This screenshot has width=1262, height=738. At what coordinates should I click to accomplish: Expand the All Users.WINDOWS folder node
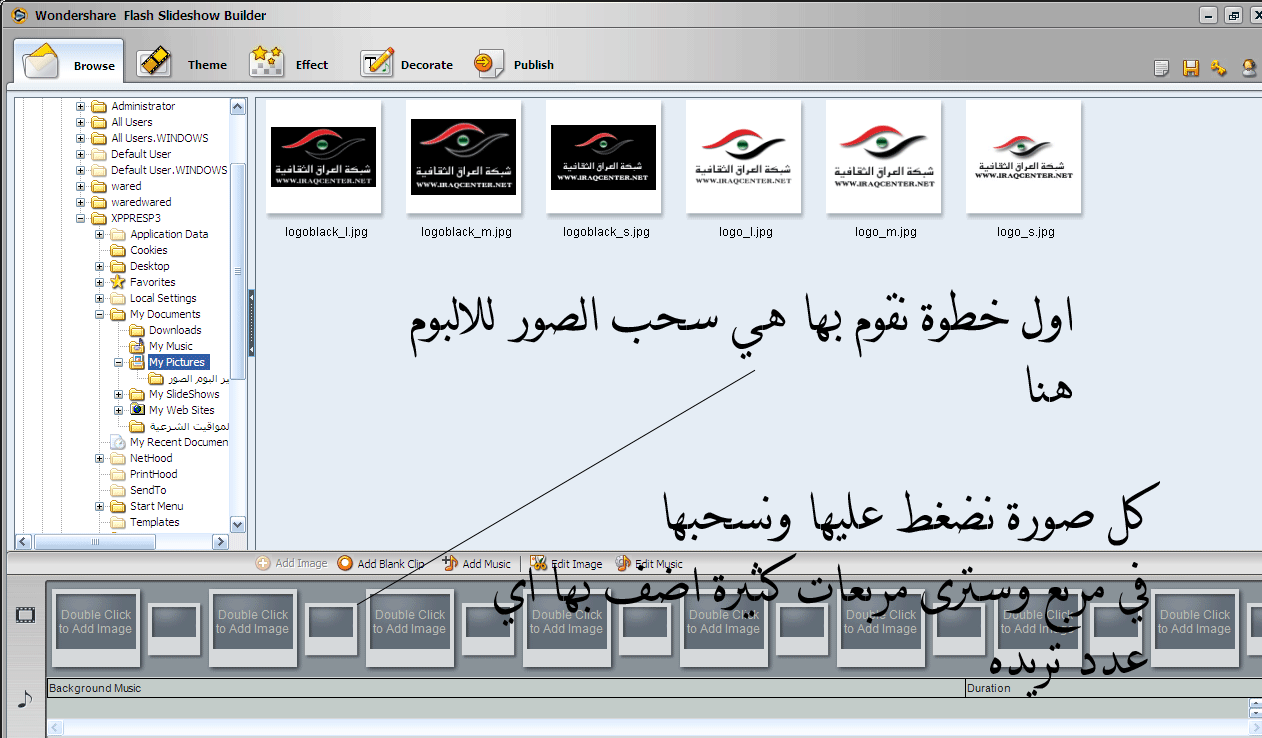(81, 138)
